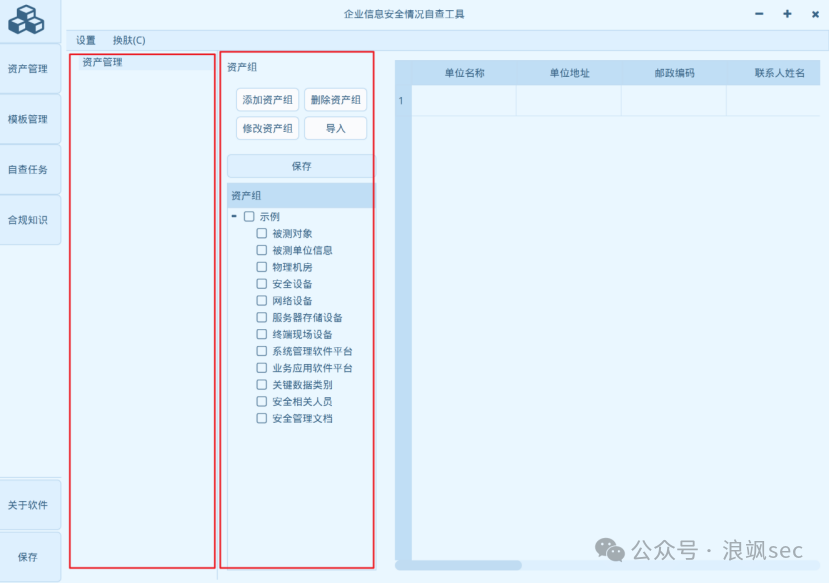This screenshot has height=583, width=829.
Task: Enable the 业务应用软件平台 checkbox
Action: [262, 368]
